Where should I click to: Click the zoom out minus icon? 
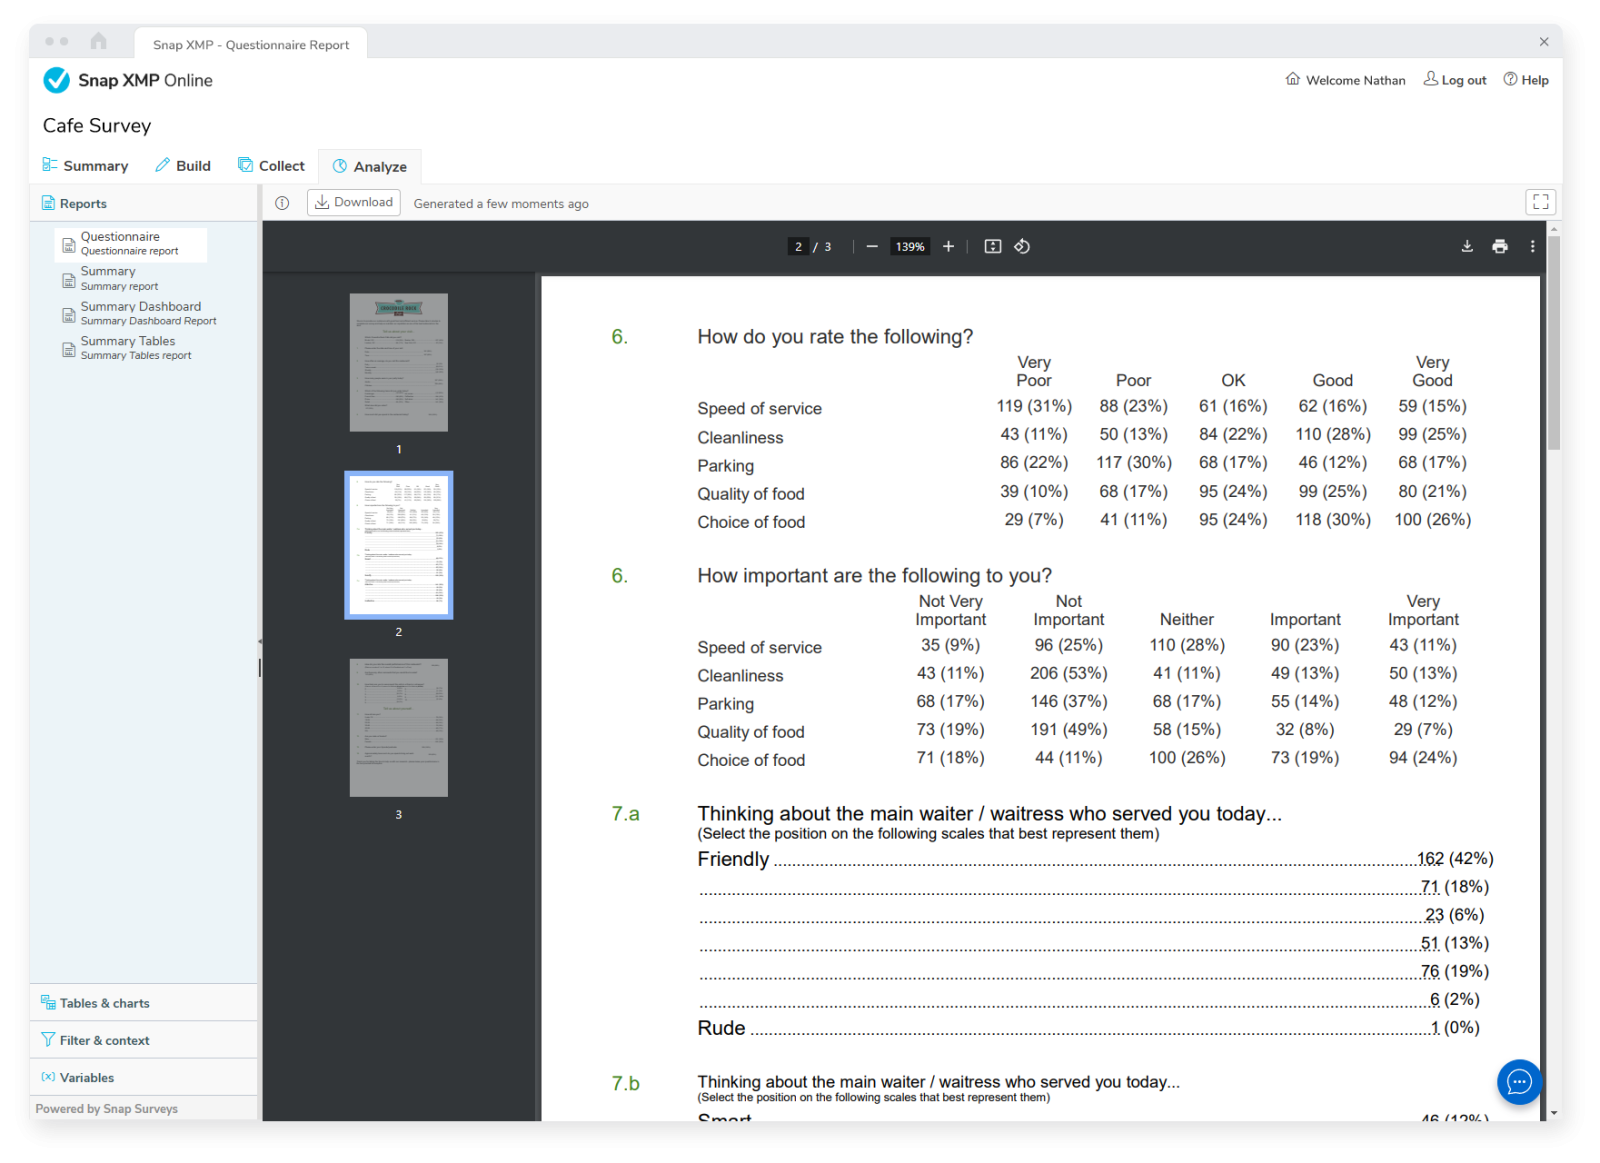(872, 247)
